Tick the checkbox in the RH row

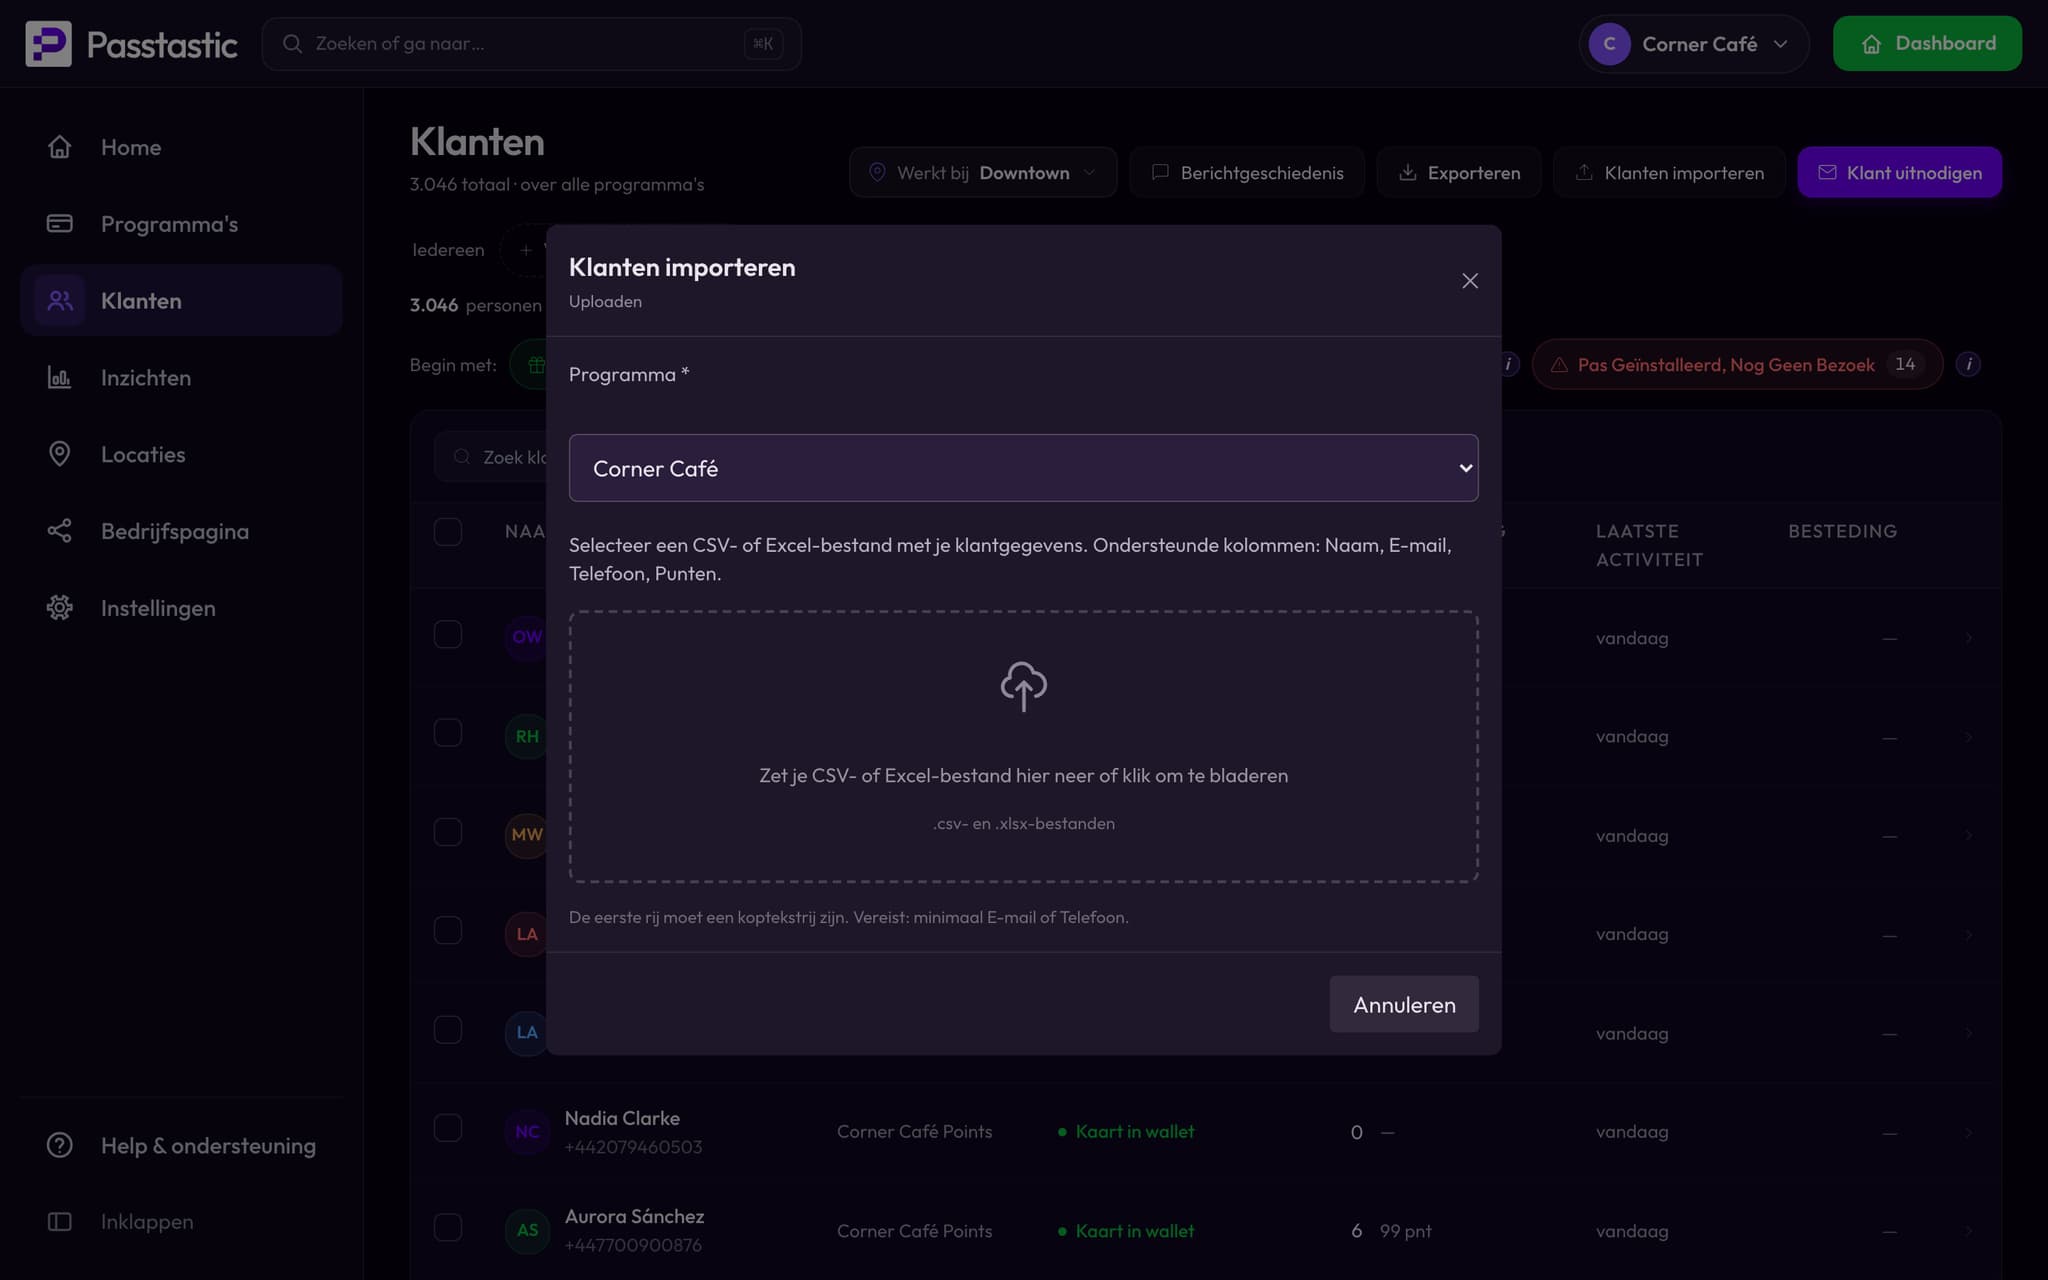point(448,733)
